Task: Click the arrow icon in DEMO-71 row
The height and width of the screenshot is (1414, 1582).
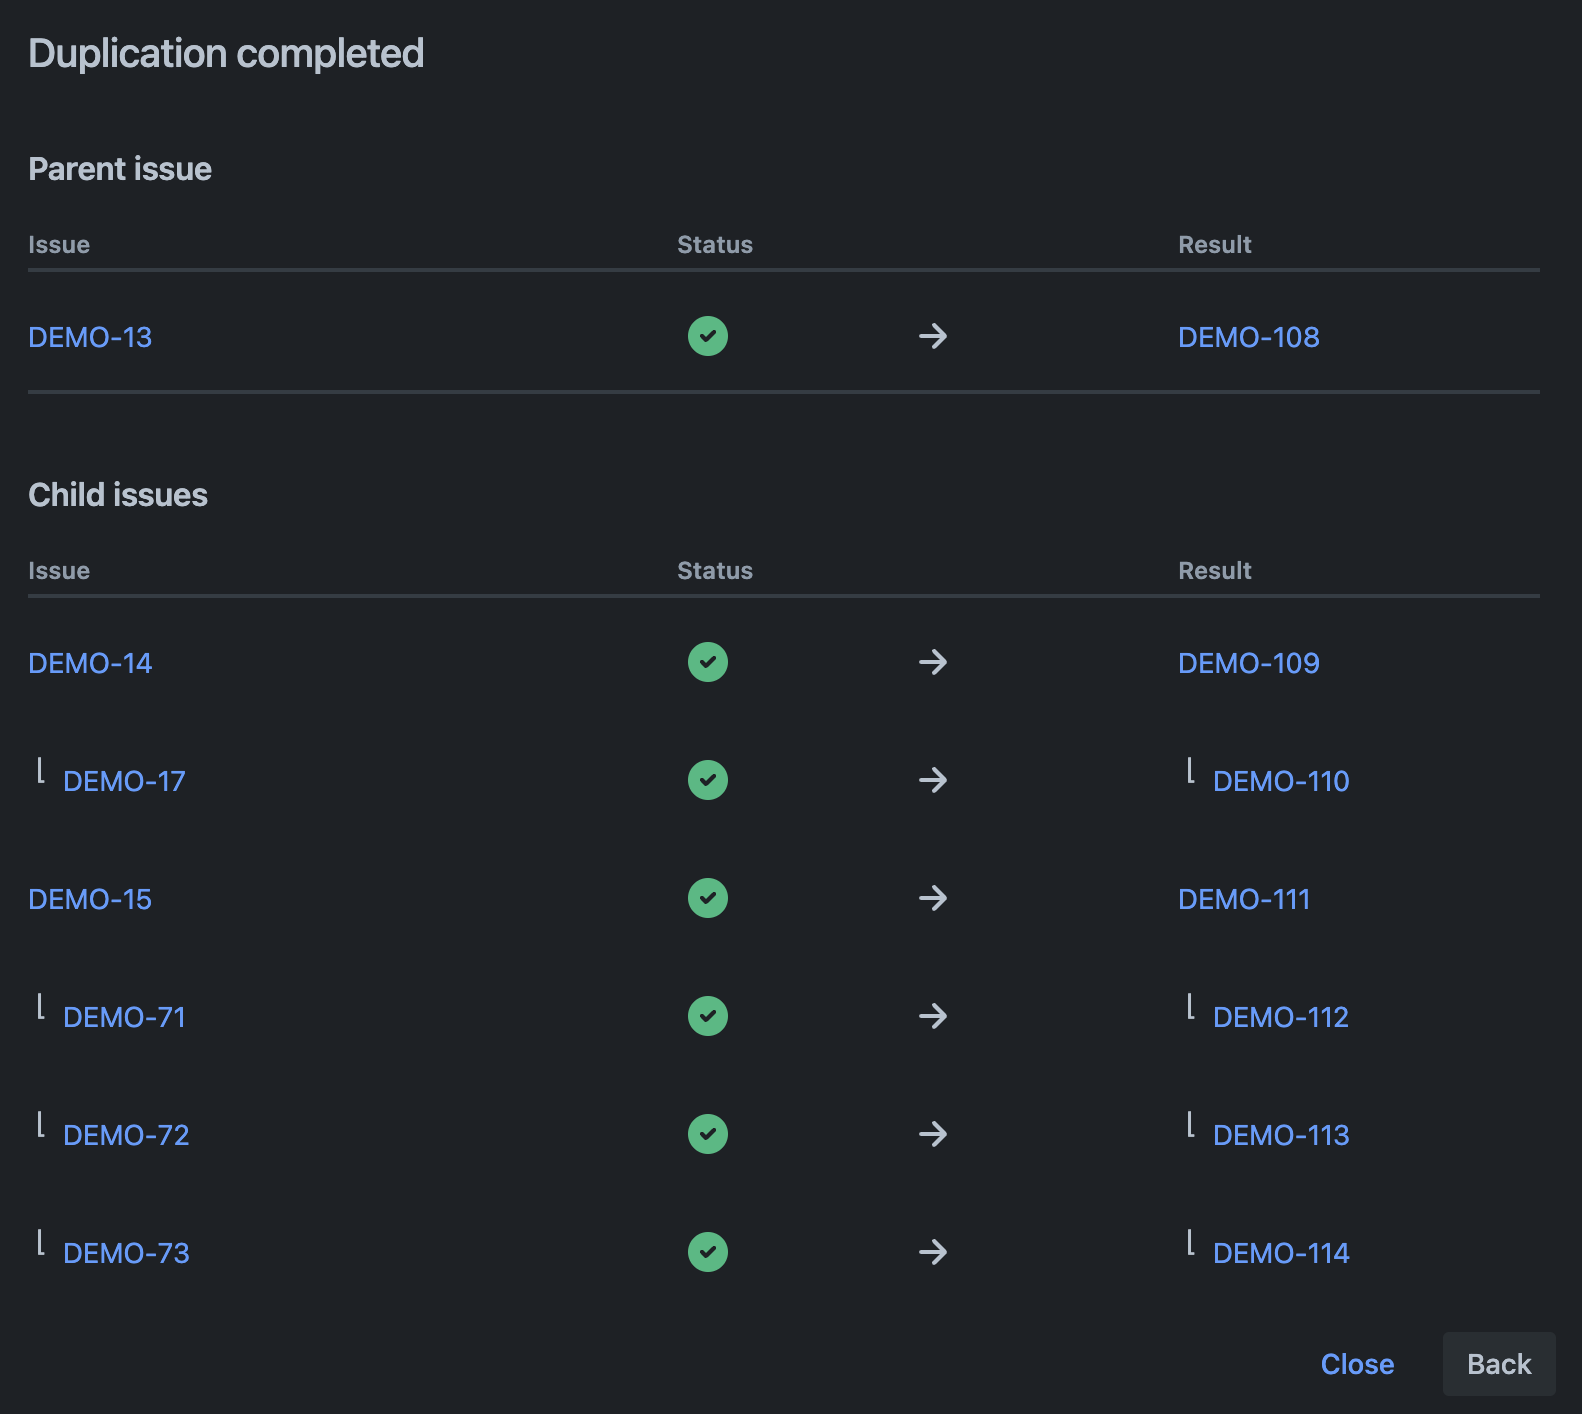Action: pos(932,1016)
